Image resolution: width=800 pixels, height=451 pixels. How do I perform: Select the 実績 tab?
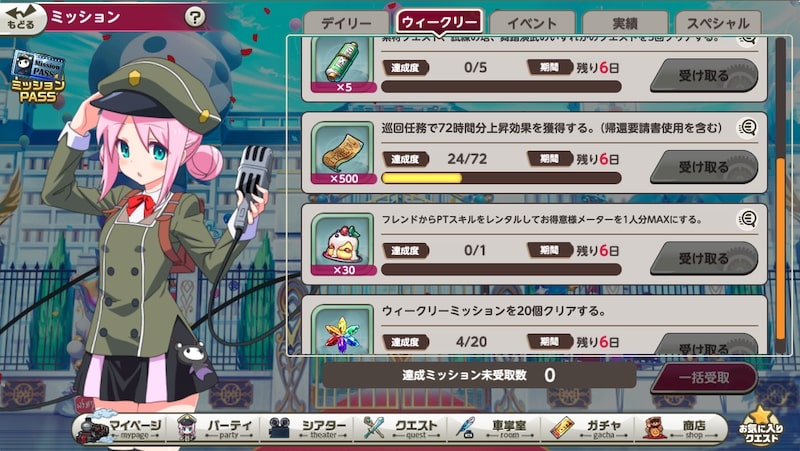(x=625, y=23)
